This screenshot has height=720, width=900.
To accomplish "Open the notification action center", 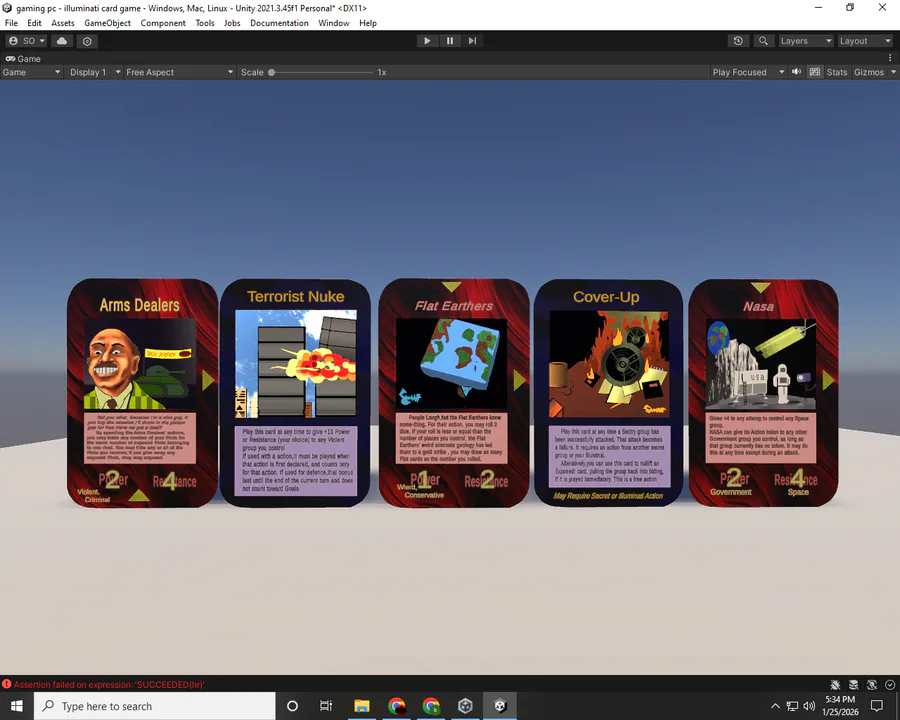I will 876,706.
